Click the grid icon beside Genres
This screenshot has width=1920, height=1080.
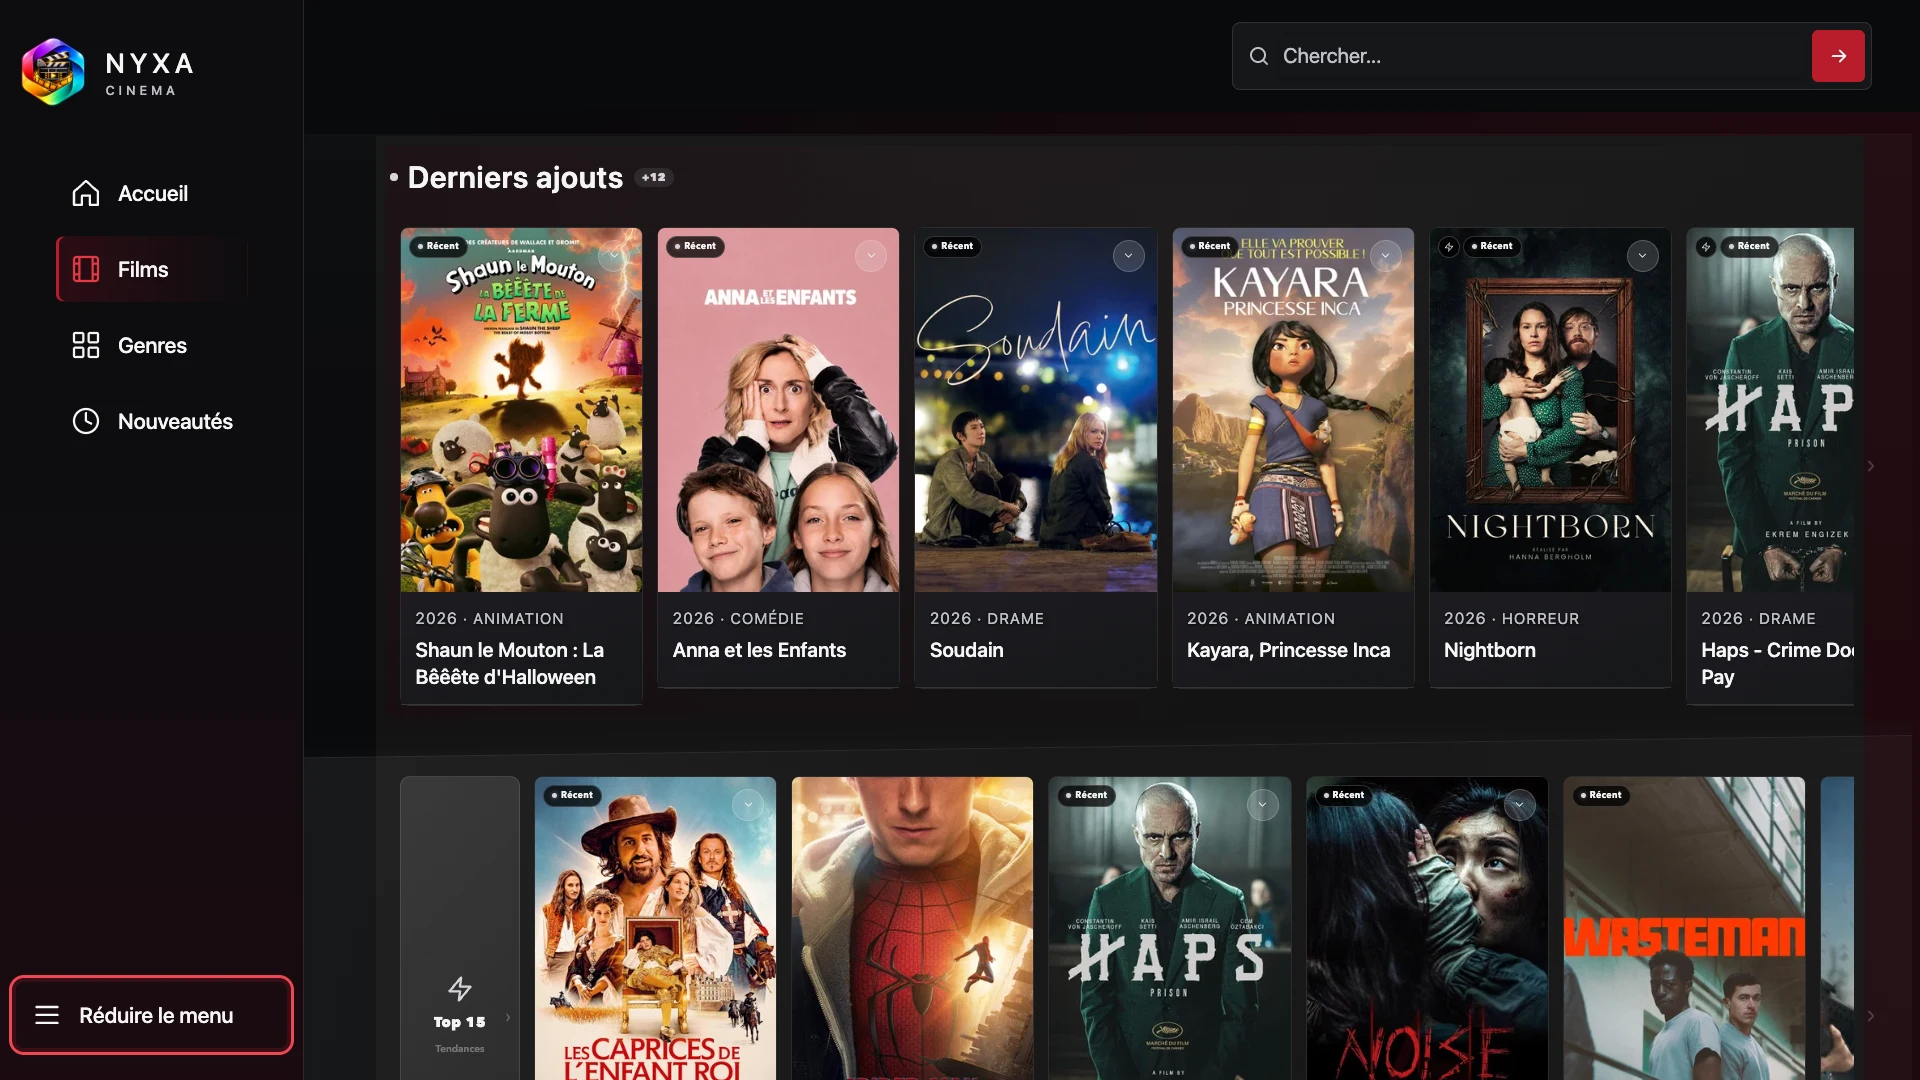(x=86, y=345)
